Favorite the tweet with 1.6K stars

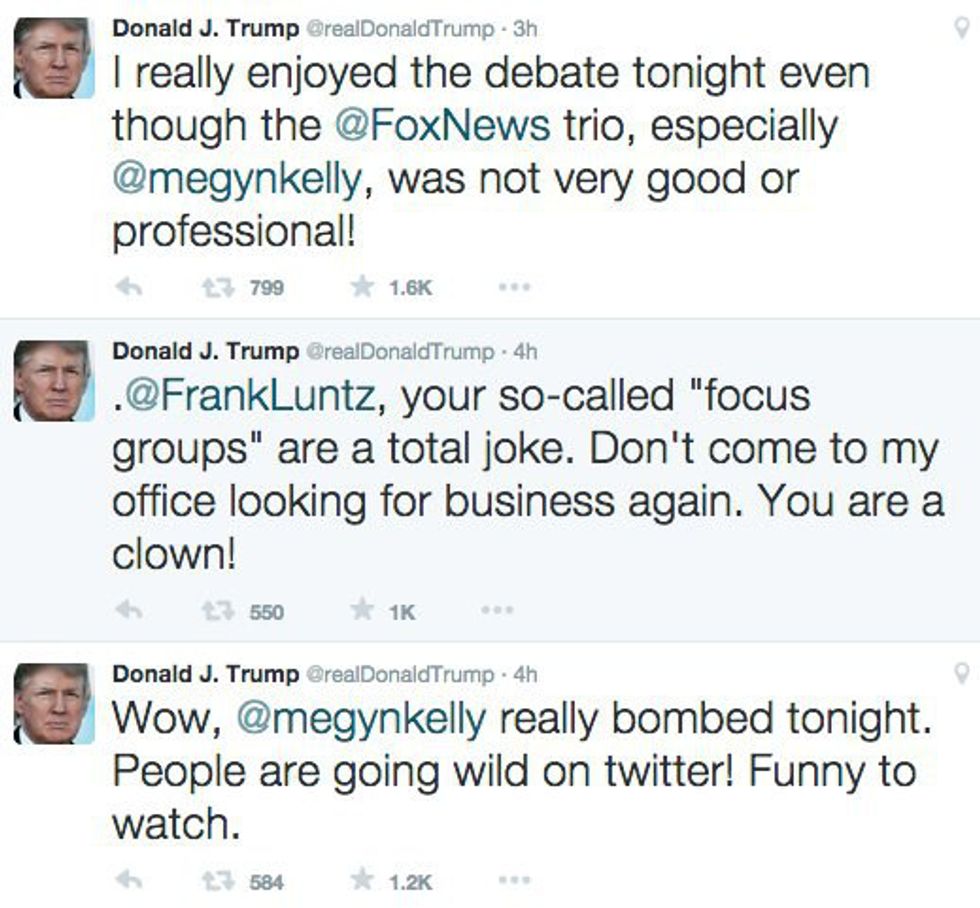click(361, 288)
